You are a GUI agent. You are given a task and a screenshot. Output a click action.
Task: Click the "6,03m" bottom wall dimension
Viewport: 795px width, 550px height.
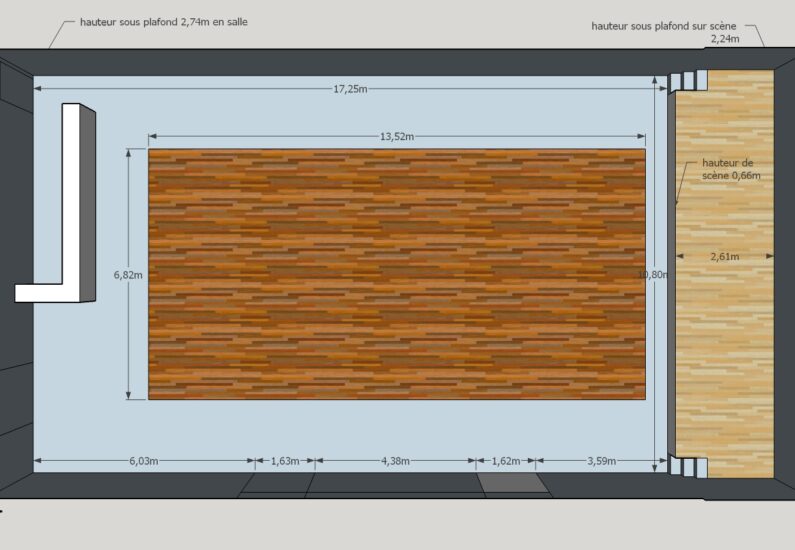point(143,461)
